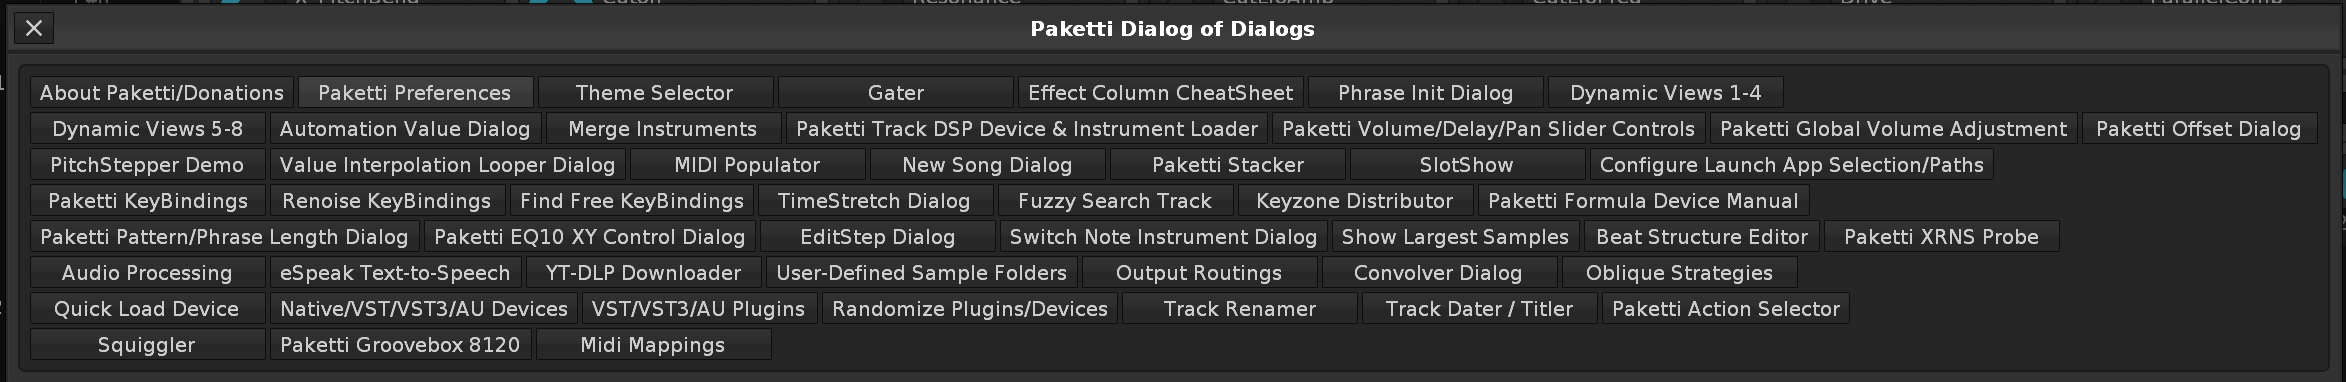Close the Paketti Dialog of Dialogs

(x=34, y=28)
